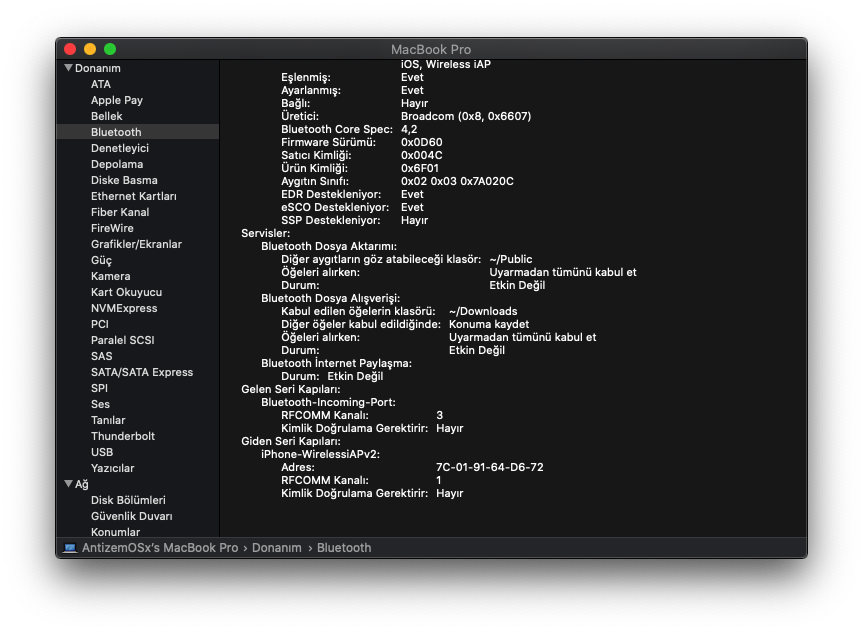Open Apple Pay hardware entry
The image size is (863, 632).
(x=117, y=100)
